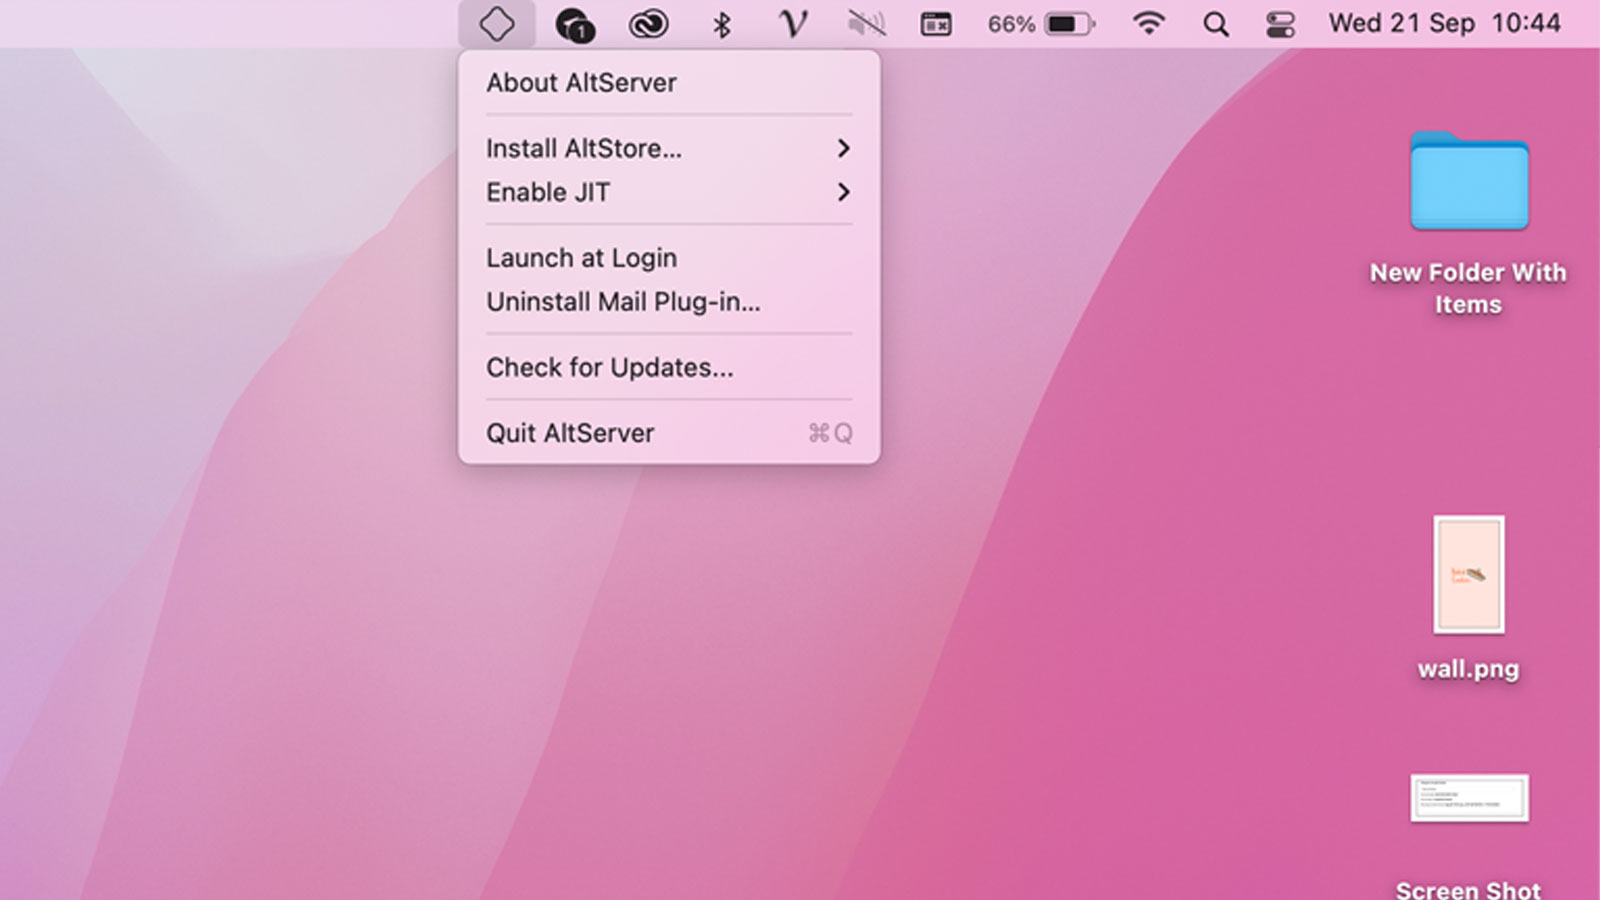Select the New Folder With Items folder icon
1600x900 pixels.
point(1469,182)
